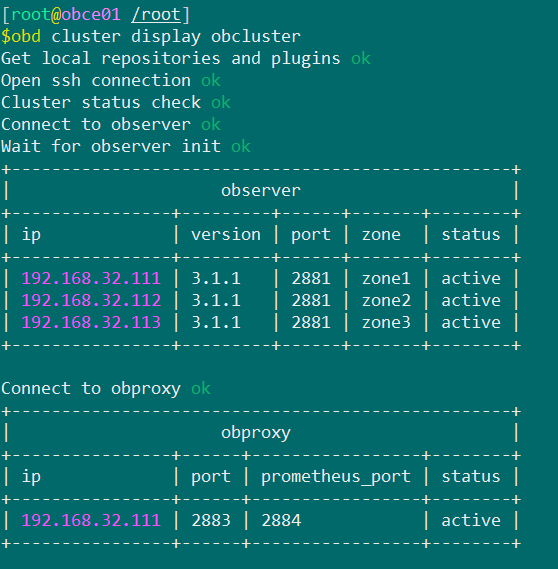Click the prometheus port value 2884

tap(281, 521)
